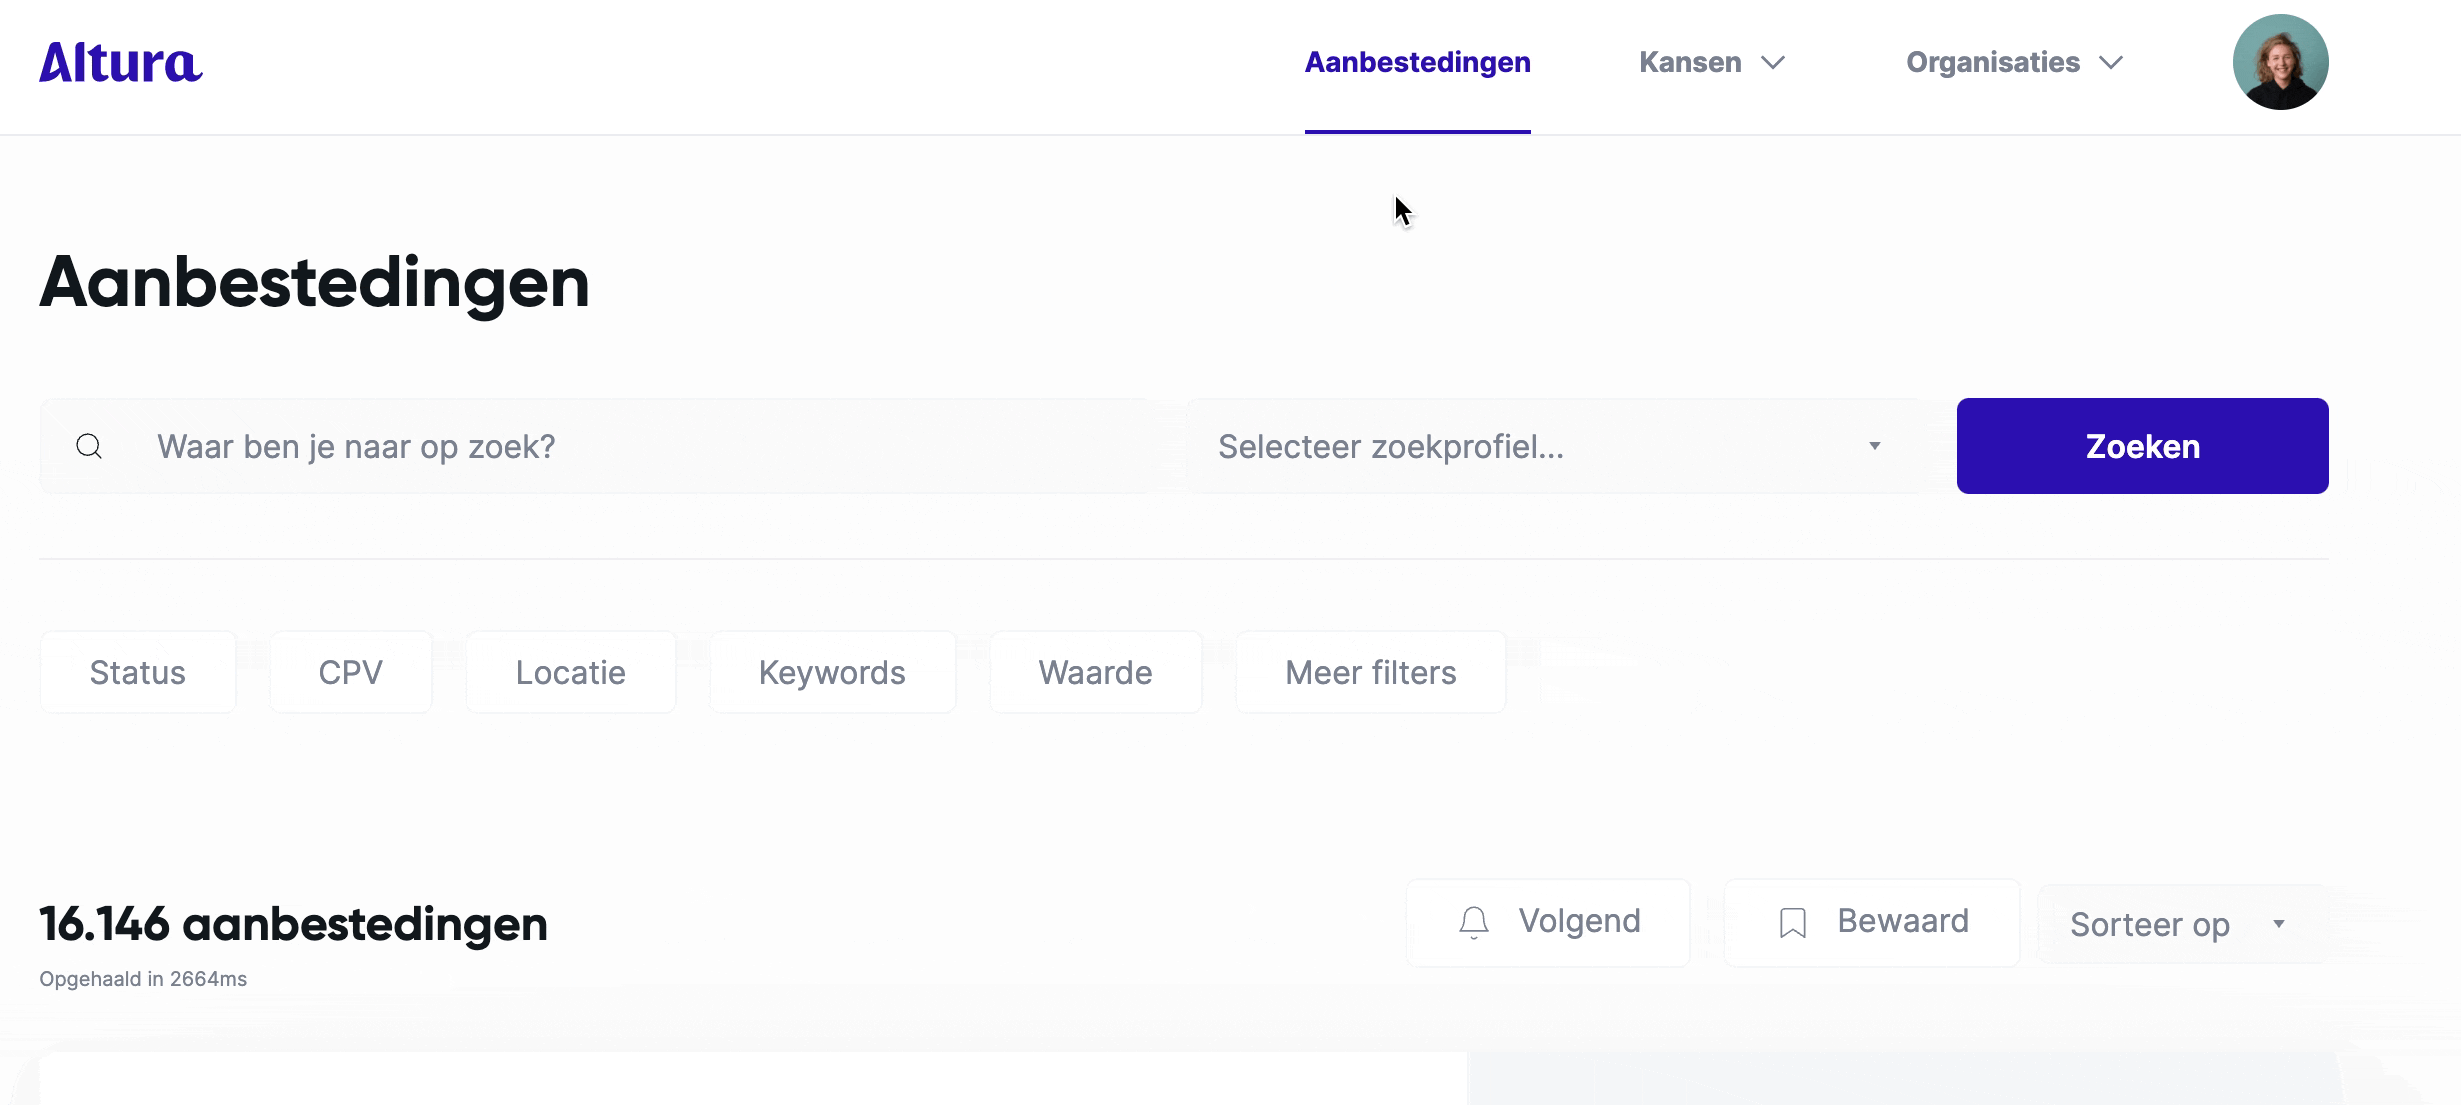Open the Locatie filter
2461x1105 pixels.
[571, 672]
